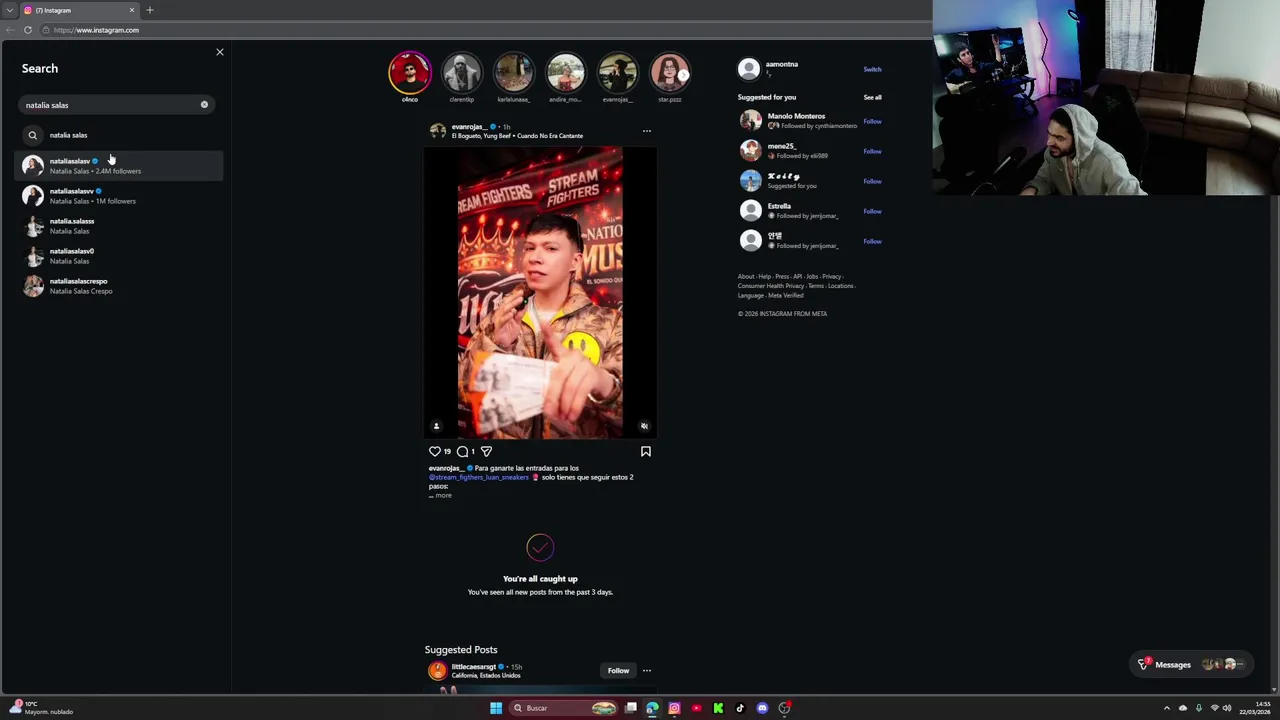Open the Estrella profile name

tap(779, 206)
